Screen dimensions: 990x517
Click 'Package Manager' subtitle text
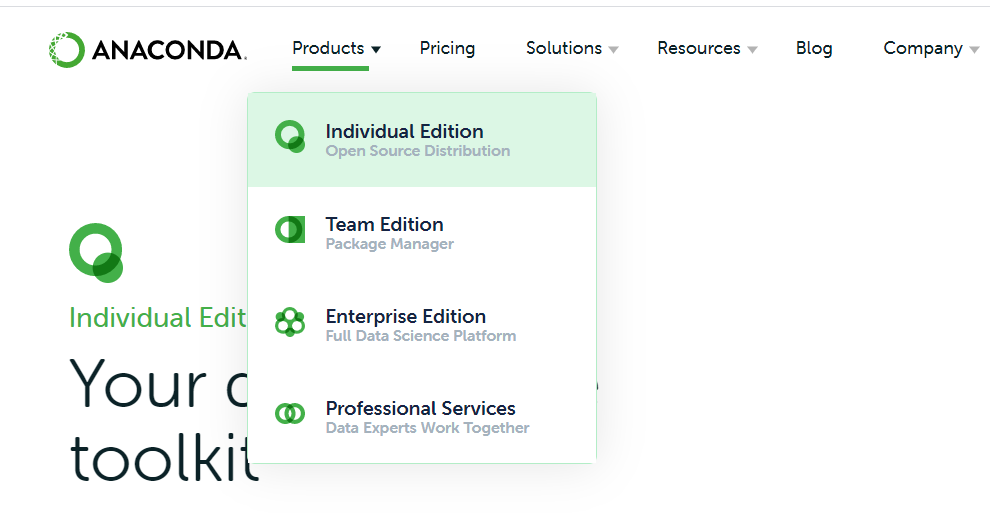click(390, 244)
